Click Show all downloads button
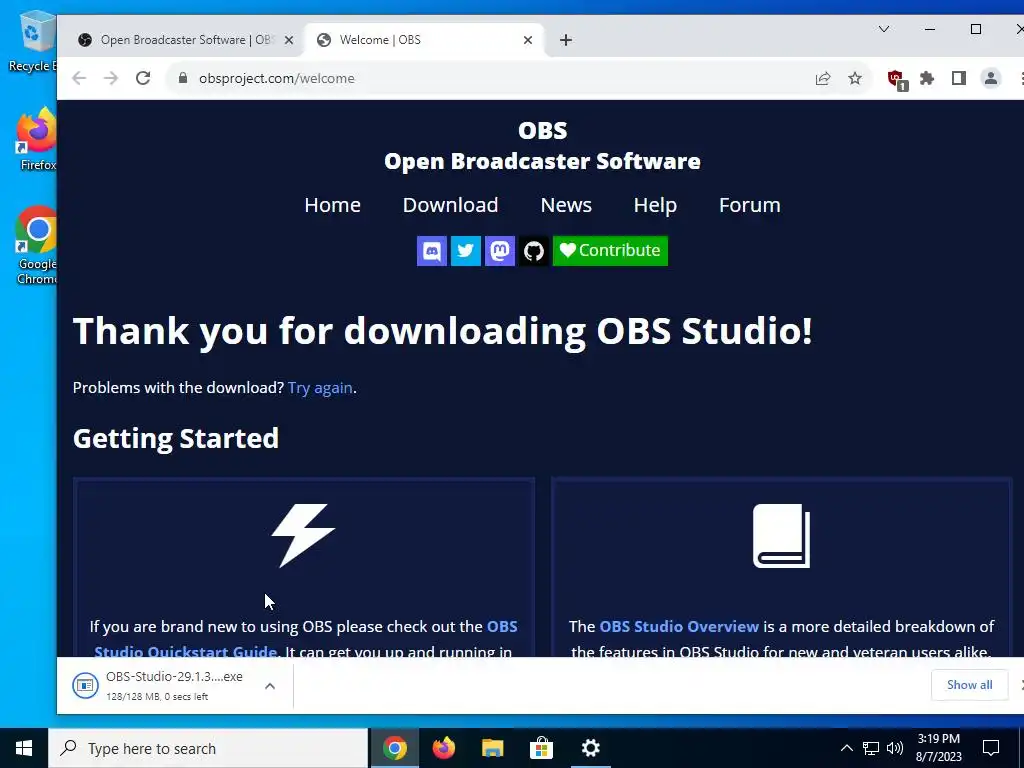This screenshot has width=1024, height=768. tap(970, 685)
